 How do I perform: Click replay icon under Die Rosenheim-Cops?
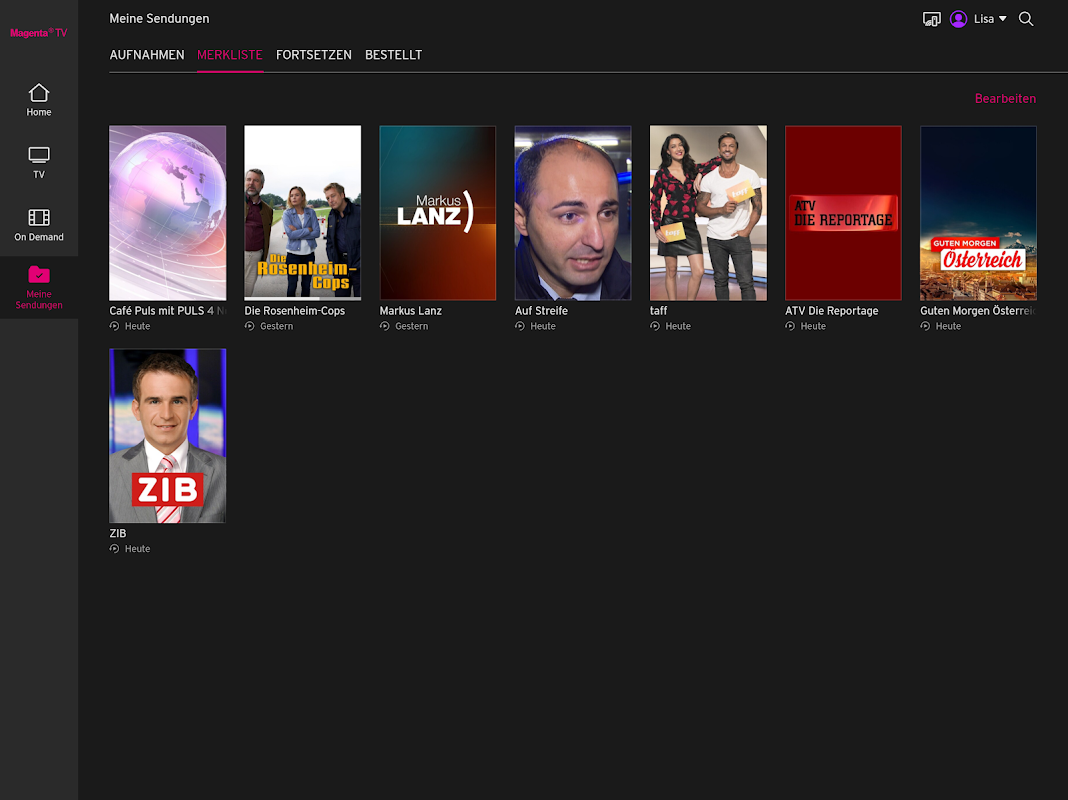point(249,326)
